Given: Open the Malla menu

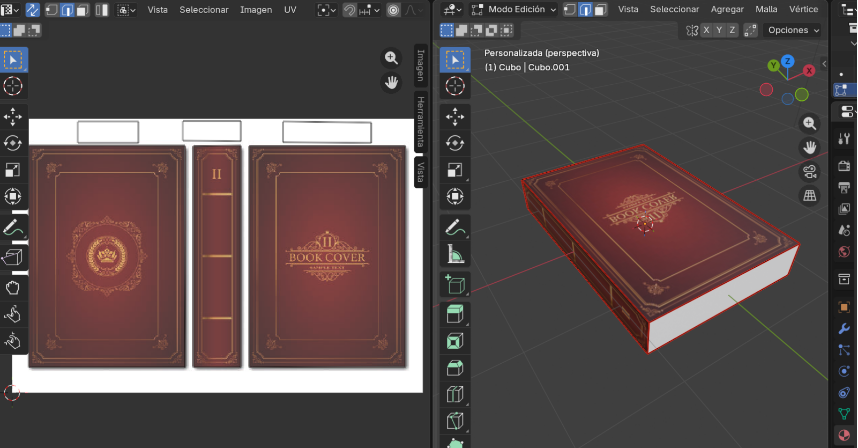Looking at the screenshot, I should (x=766, y=9).
